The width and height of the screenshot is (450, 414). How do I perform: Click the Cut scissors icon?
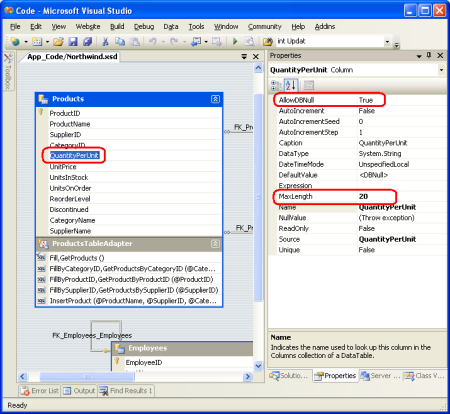pos(105,41)
